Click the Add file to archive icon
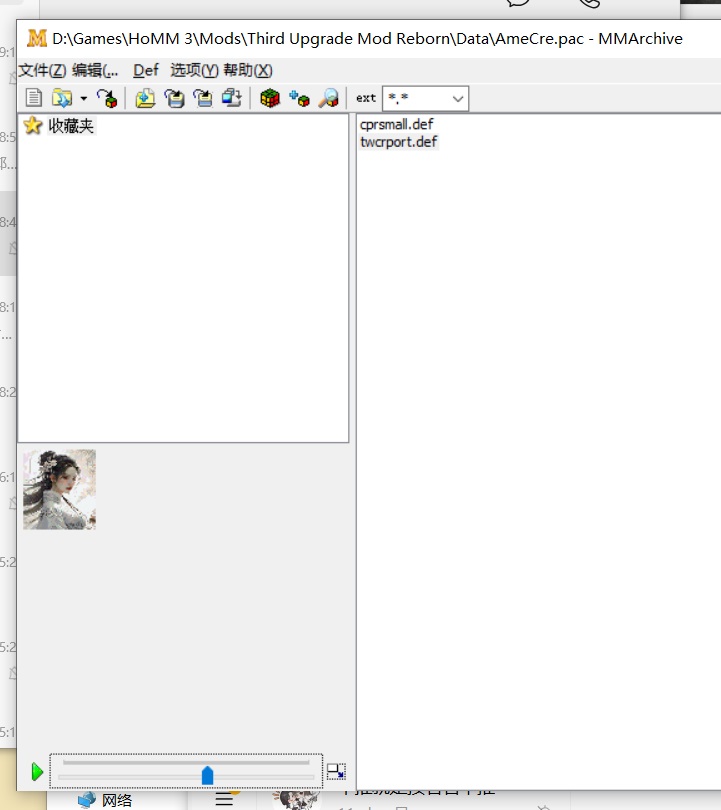This screenshot has width=721, height=810. coord(145,98)
